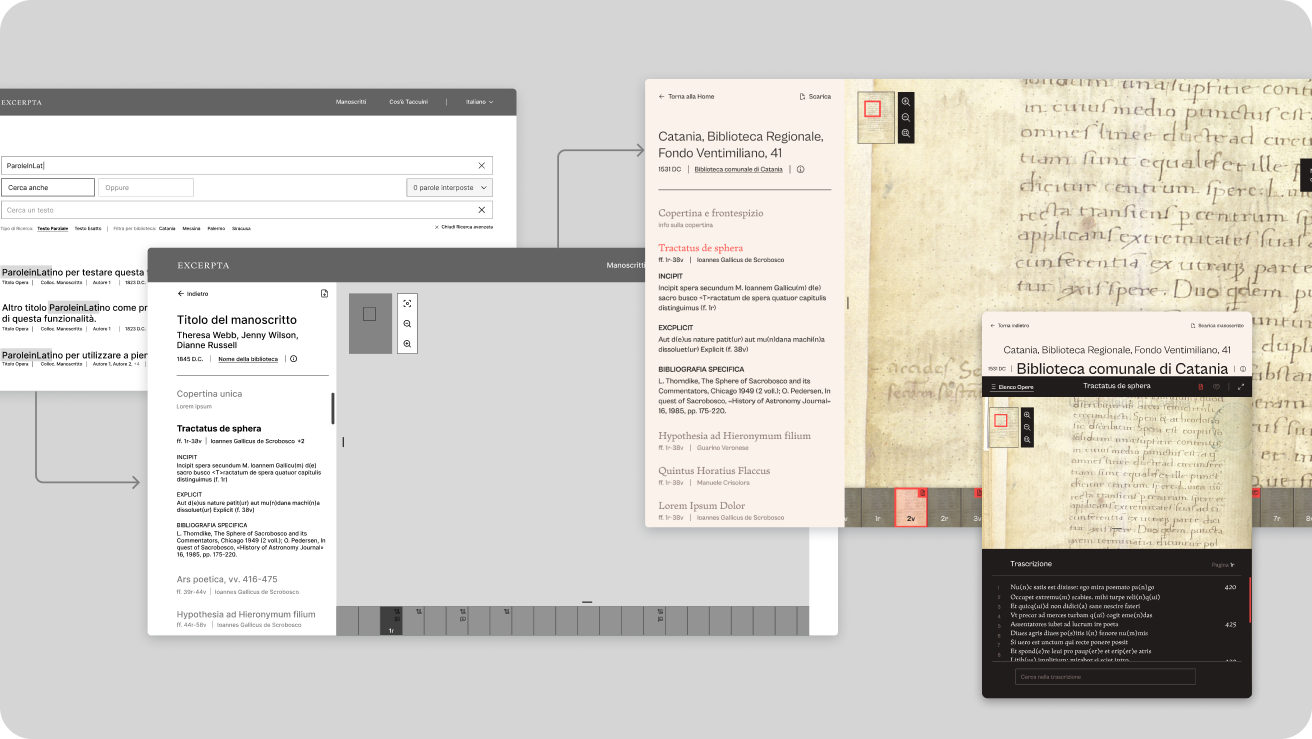The width and height of the screenshot is (1312, 739).
Task: Toggle Palermo library filter
Action: coord(216,228)
